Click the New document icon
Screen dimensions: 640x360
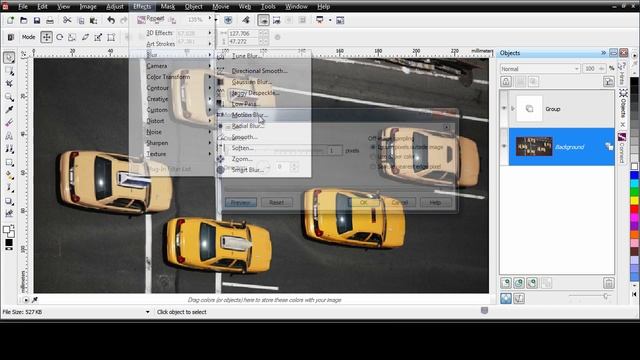pyautogui.click(x=10, y=20)
